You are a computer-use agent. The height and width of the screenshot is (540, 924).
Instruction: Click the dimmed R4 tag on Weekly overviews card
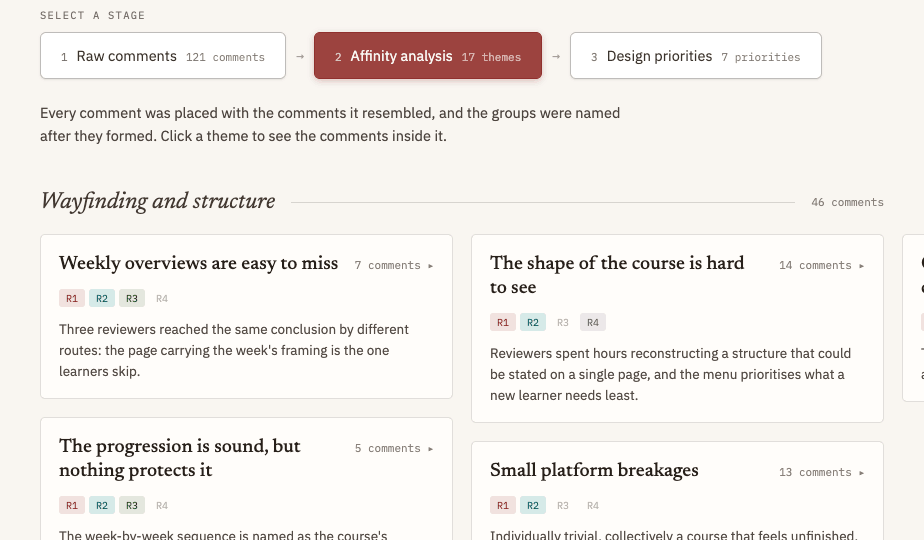[x=162, y=298]
